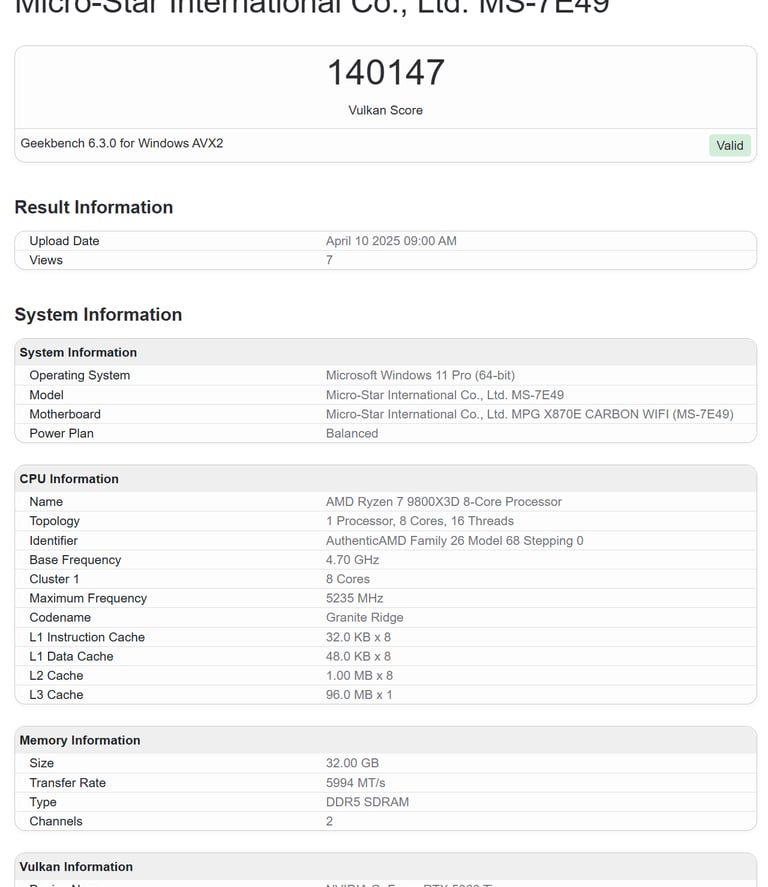
Task: Select MPG X870E CARBON WIFI motherboard value
Action: pyautogui.click(x=529, y=414)
